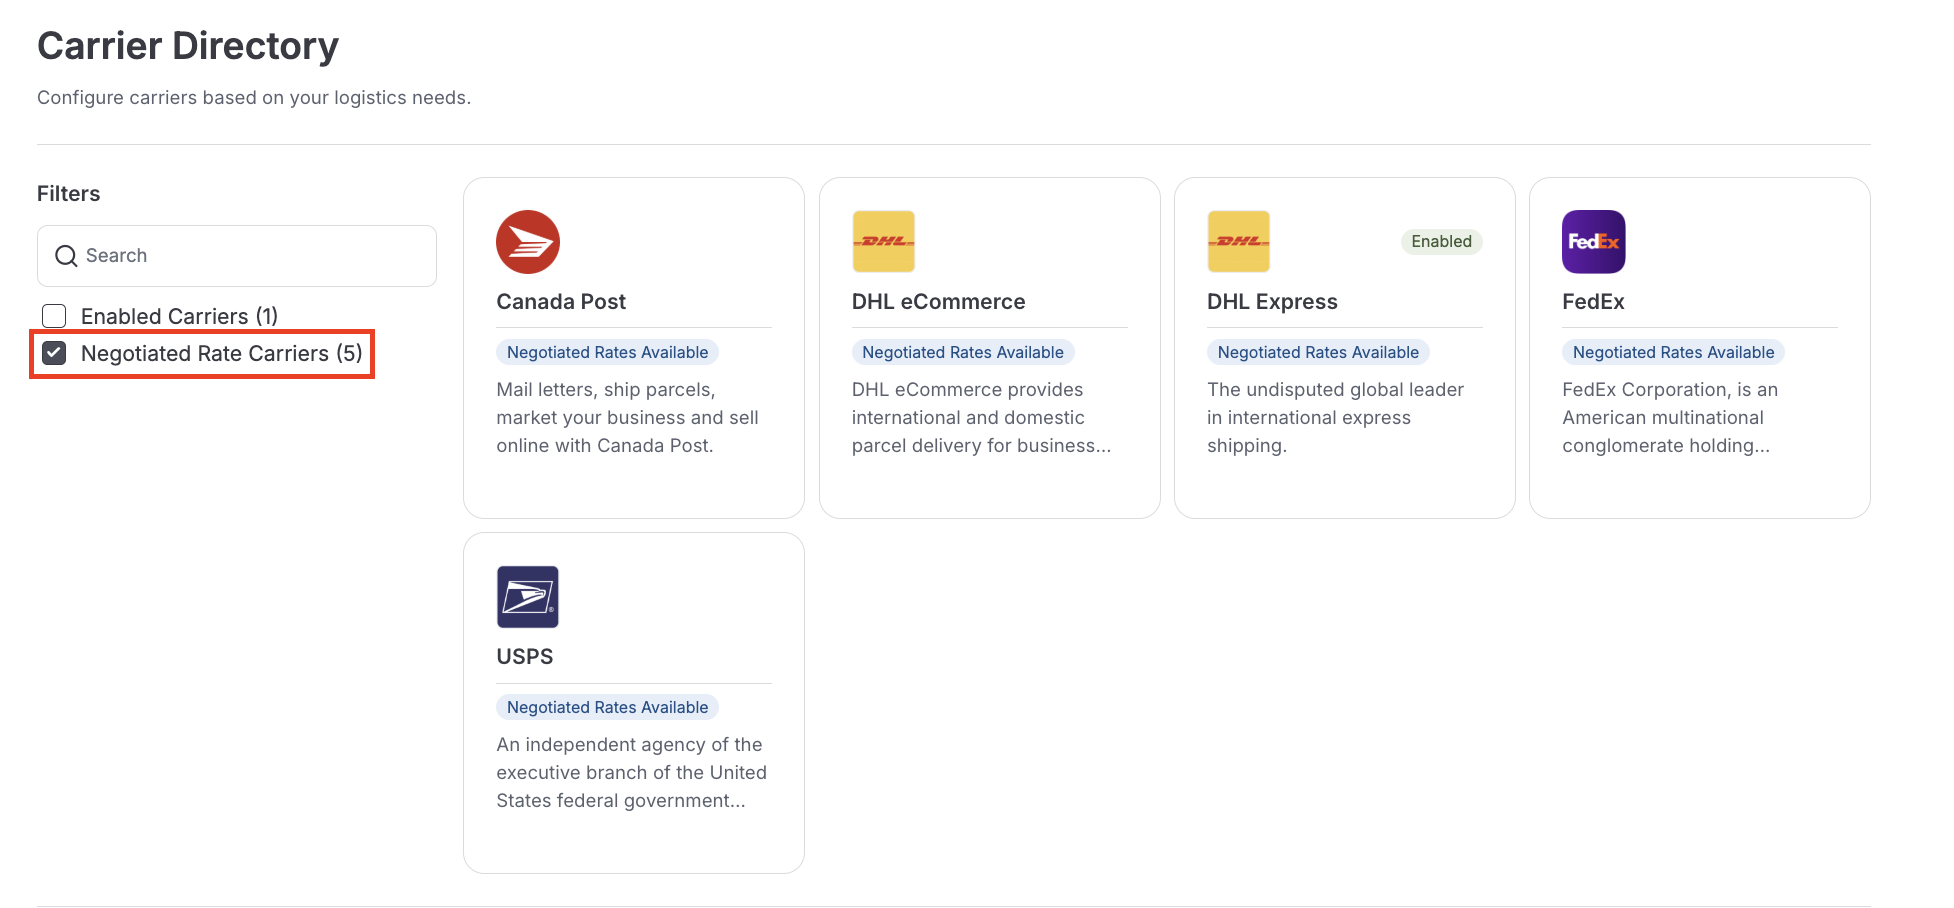The height and width of the screenshot is (908, 1954).
Task: Click the Enabled badge on DHL Express
Action: pos(1441,242)
